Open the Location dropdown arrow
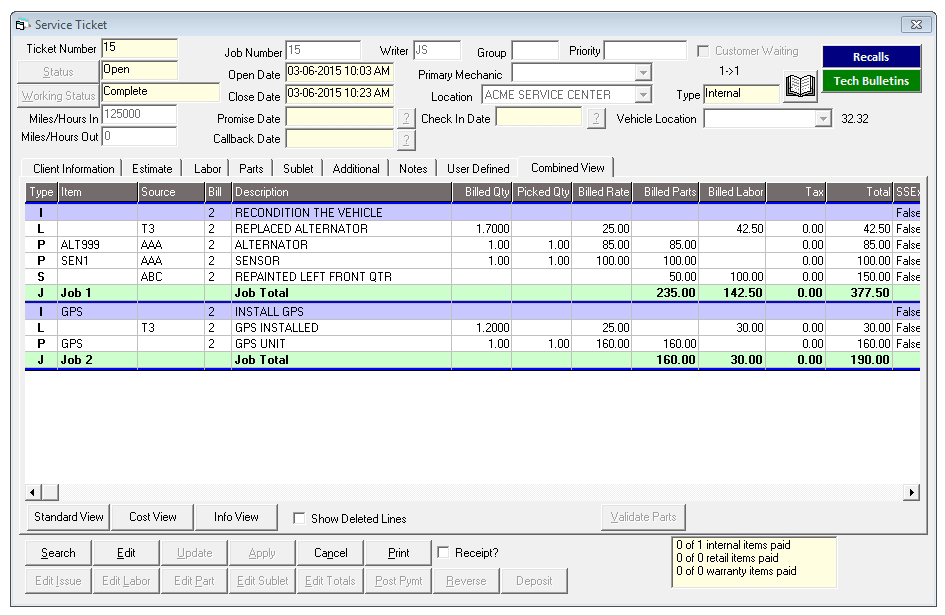 point(643,95)
